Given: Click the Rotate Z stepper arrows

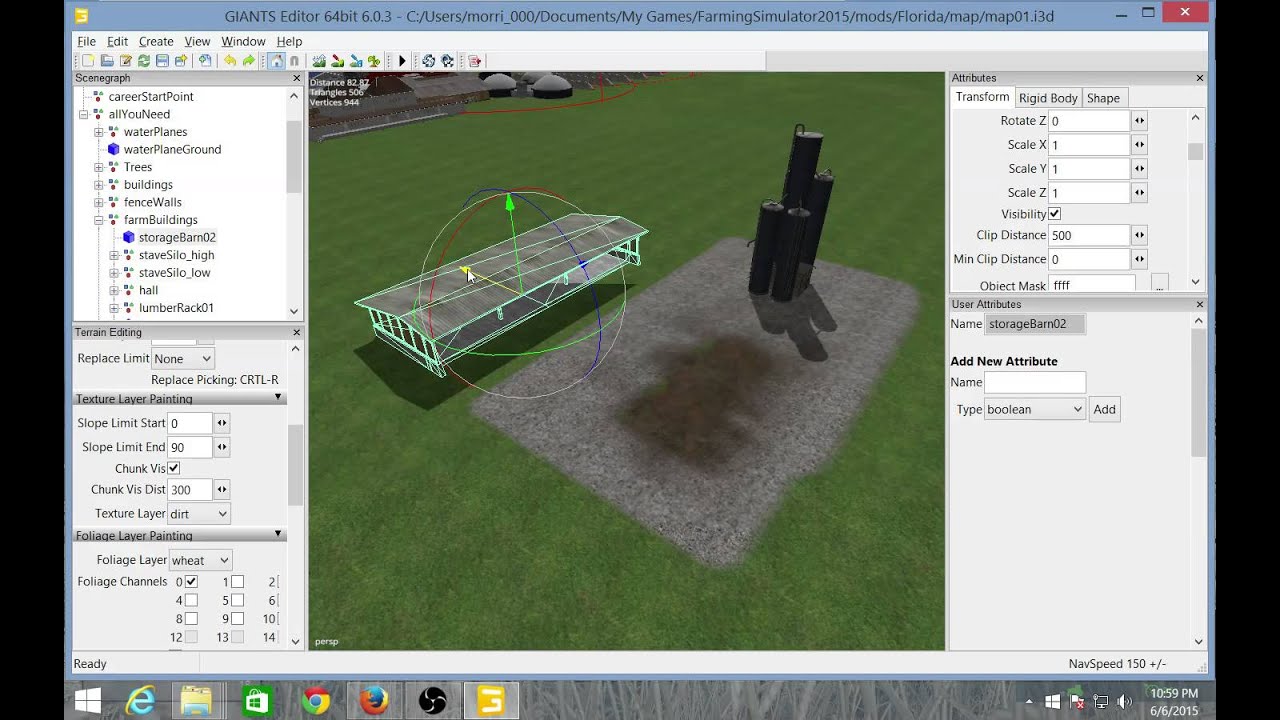Looking at the screenshot, I should pyautogui.click(x=1139, y=121).
